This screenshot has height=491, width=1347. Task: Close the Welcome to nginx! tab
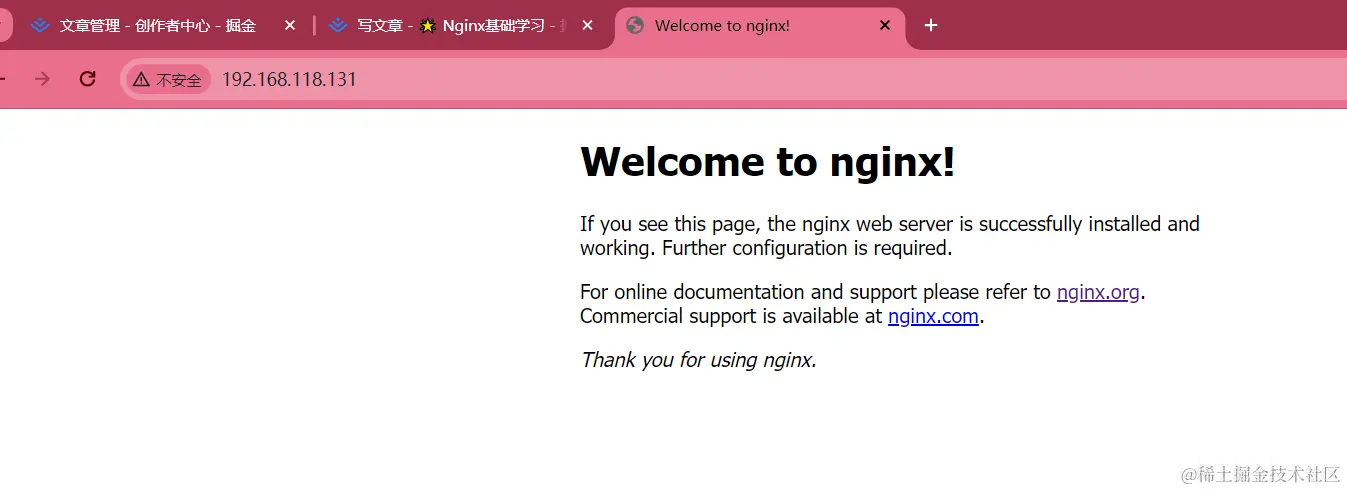pos(885,26)
